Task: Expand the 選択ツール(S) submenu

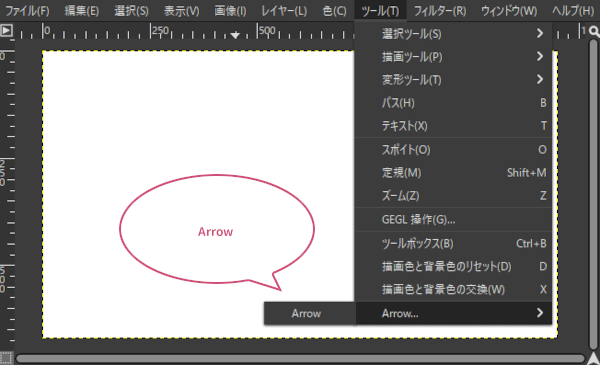Action: (x=453, y=34)
